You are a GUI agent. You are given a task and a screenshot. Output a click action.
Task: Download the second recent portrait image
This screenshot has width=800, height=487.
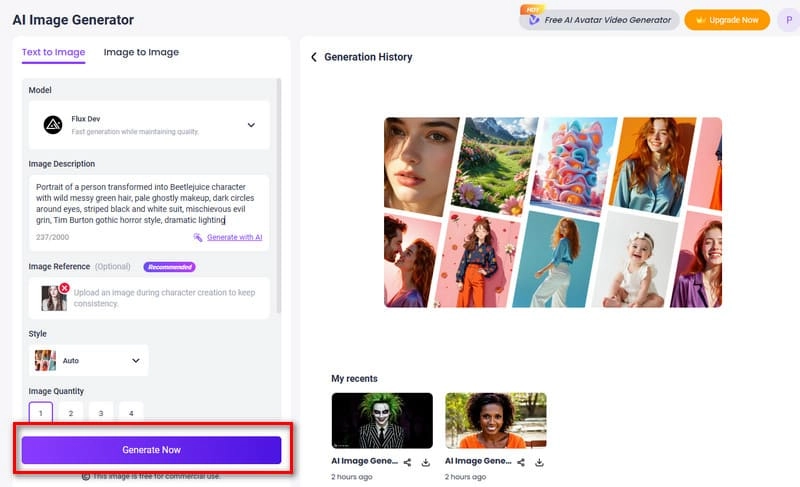pyautogui.click(x=539, y=462)
